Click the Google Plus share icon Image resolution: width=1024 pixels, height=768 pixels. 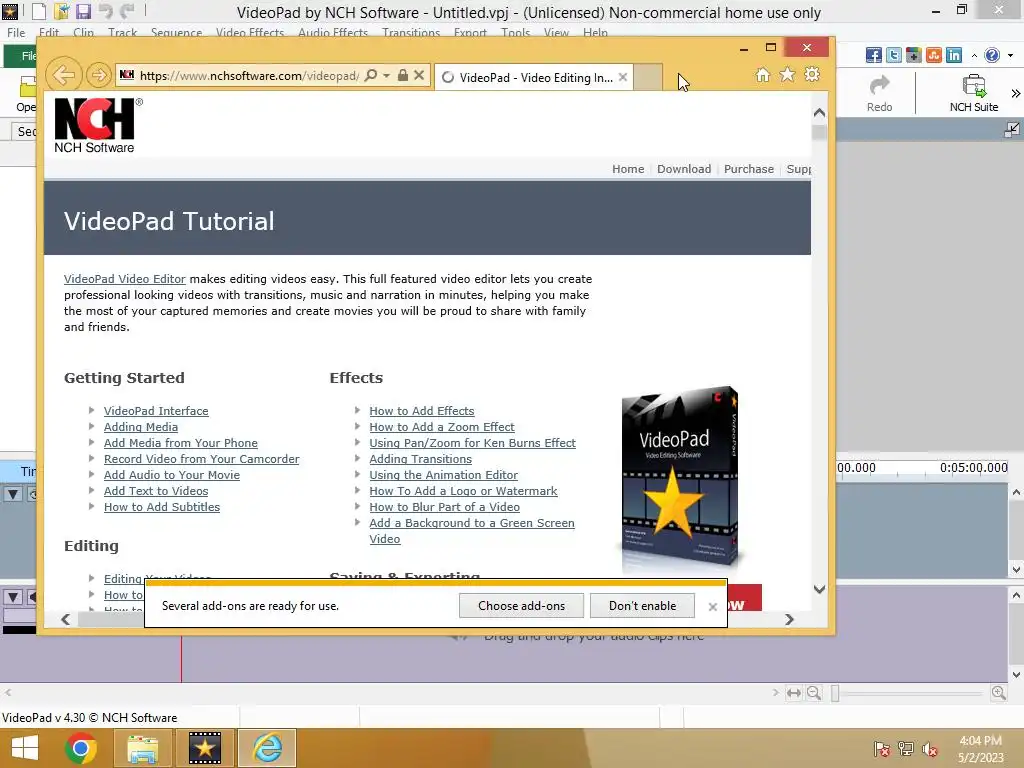click(x=914, y=55)
